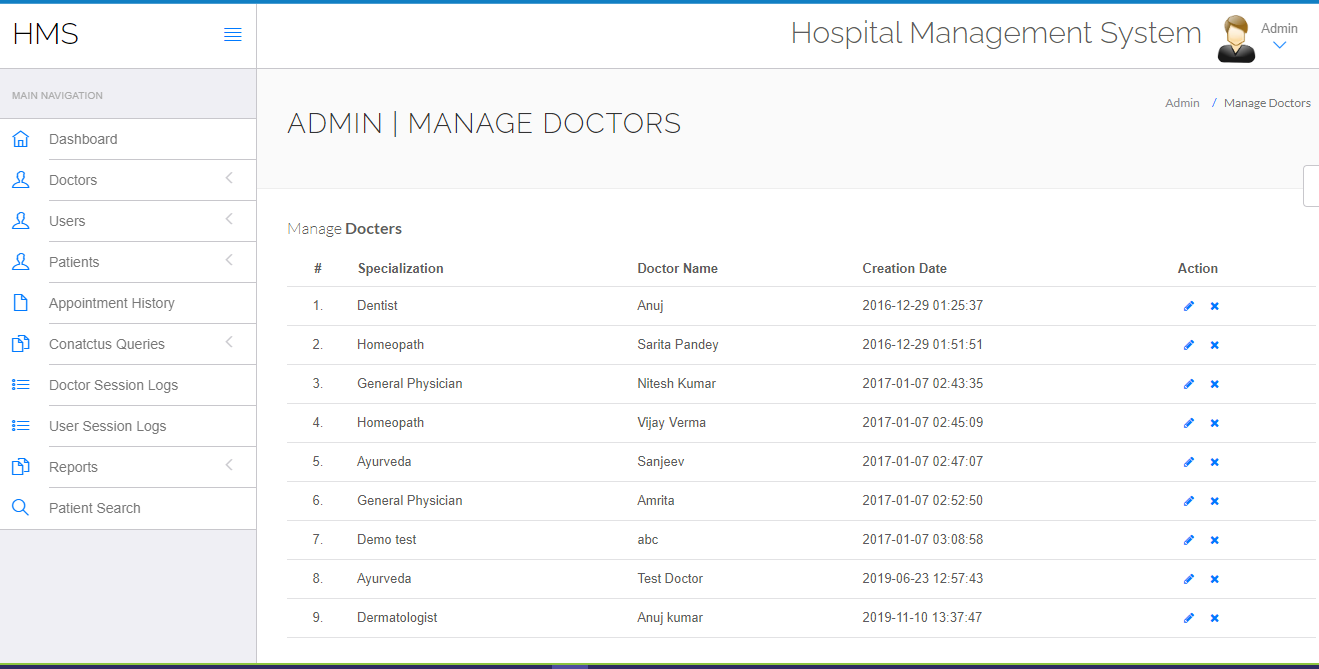Screen dimensions: 1319x669
Task: Click the Admin avatar picture
Action: pyautogui.click(x=1236, y=39)
